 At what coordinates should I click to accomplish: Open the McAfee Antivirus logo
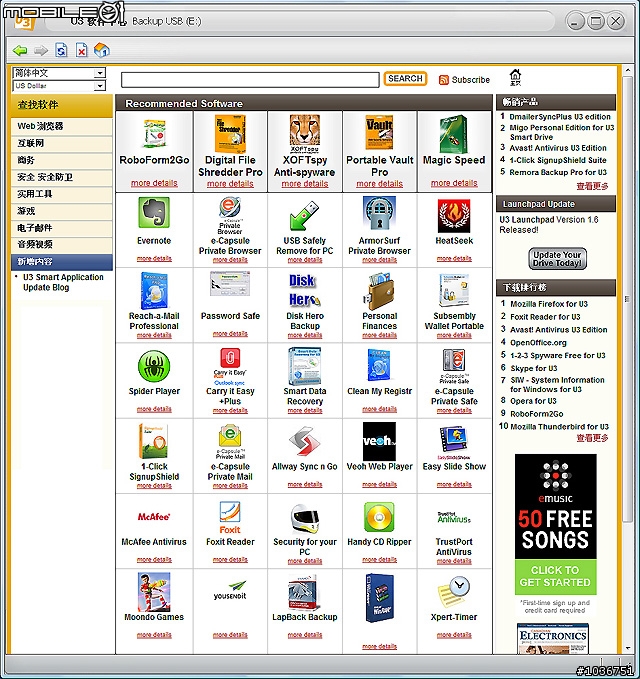(x=154, y=517)
